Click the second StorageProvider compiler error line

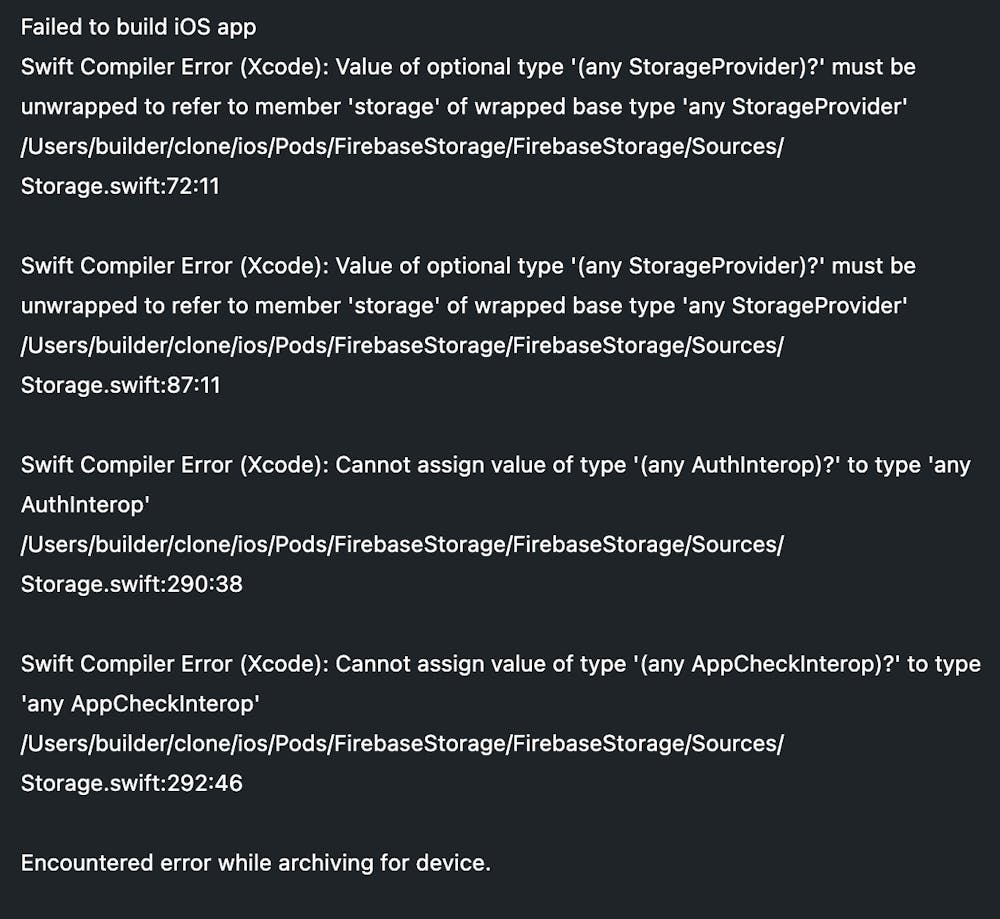pos(468,266)
